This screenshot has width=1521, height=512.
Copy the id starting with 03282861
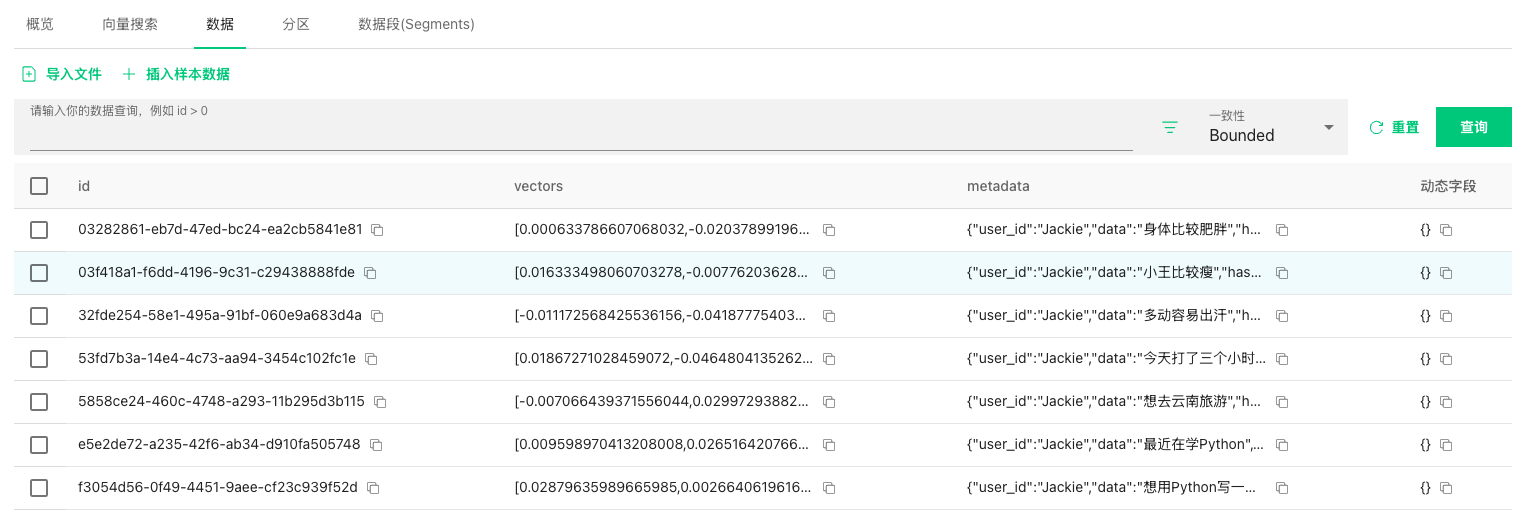[377, 230]
